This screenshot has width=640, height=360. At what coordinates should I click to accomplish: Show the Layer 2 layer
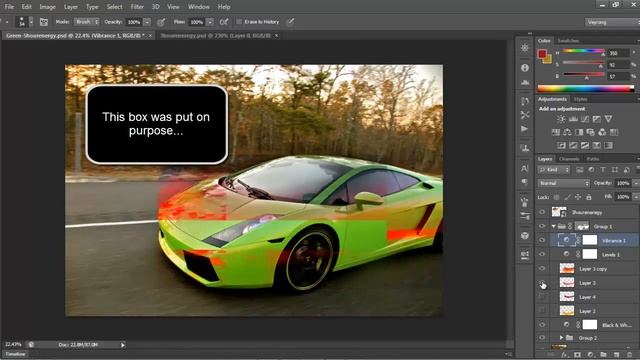[x=542, y=311]
